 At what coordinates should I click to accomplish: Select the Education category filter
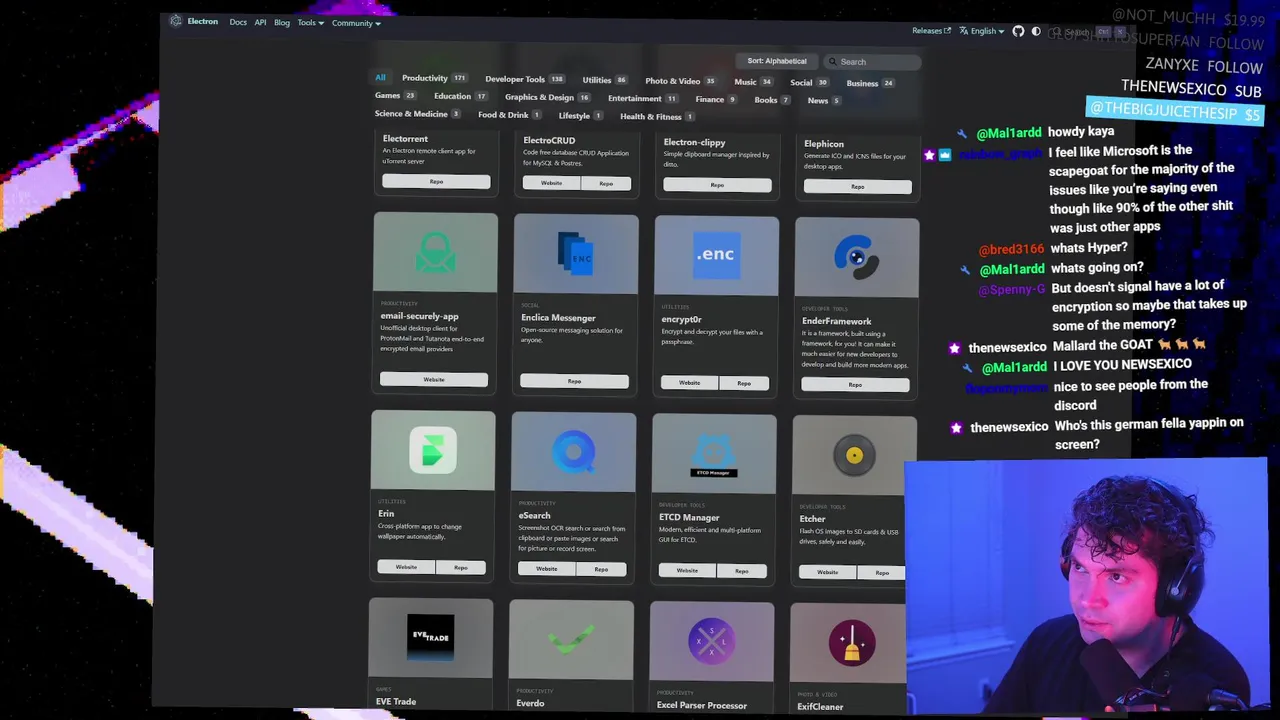tap(460, 96)
